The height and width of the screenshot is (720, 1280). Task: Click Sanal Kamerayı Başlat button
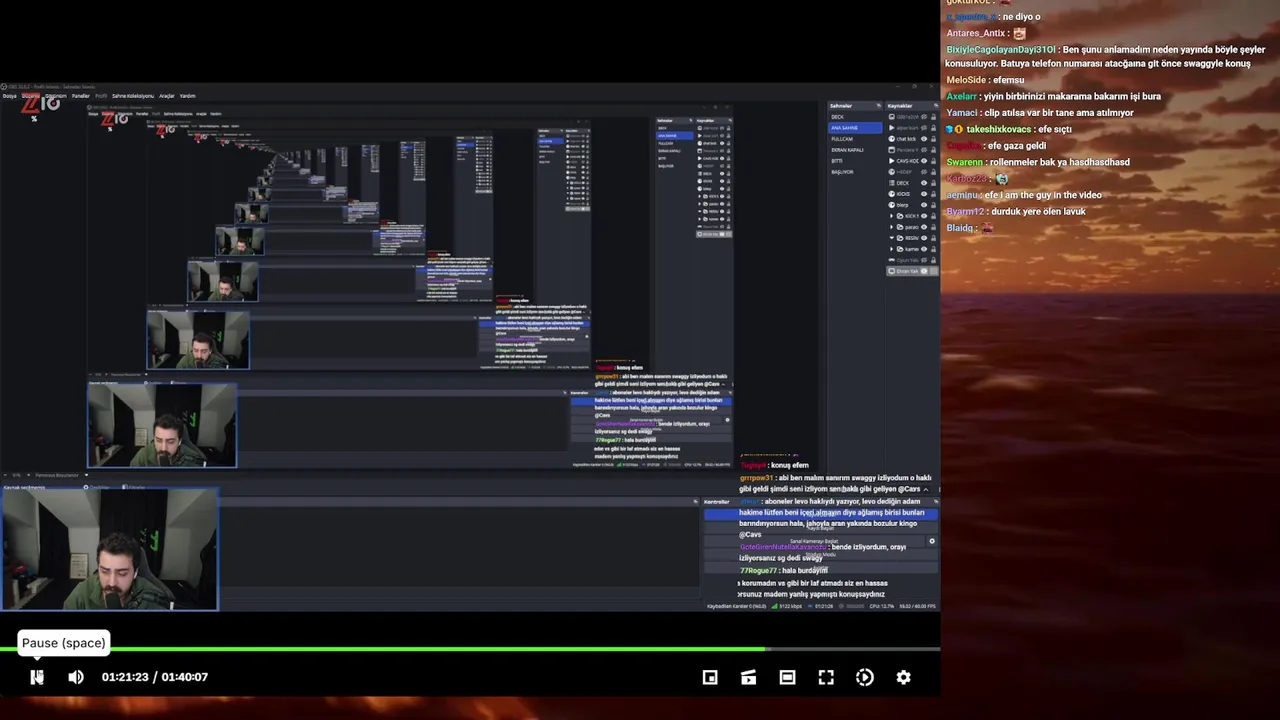(x=814, y=541)
